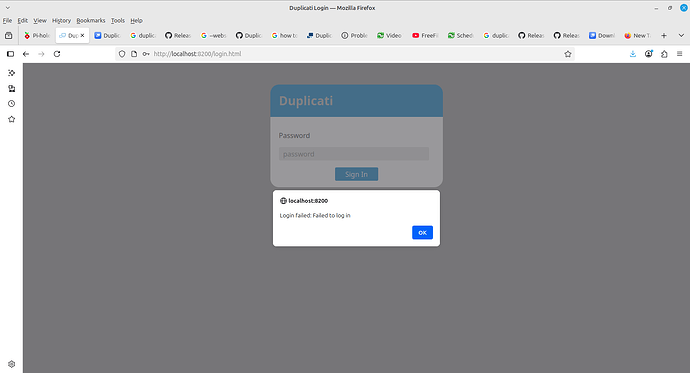Open a new tab with plus button
Image resolution: width=690 pixels, height=373 pixels.
[664, 36]
